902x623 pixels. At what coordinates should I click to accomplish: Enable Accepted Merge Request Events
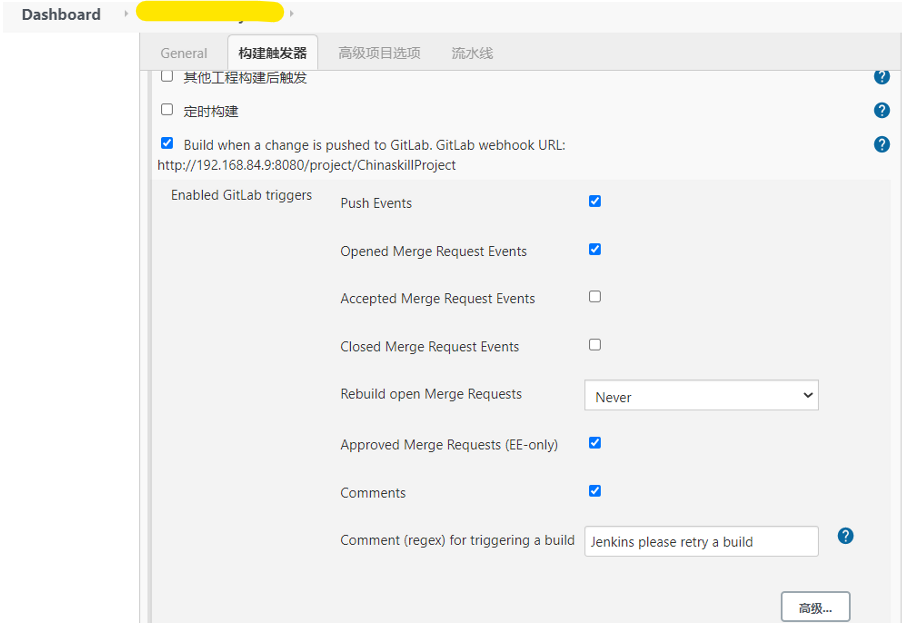coord(595,297)
